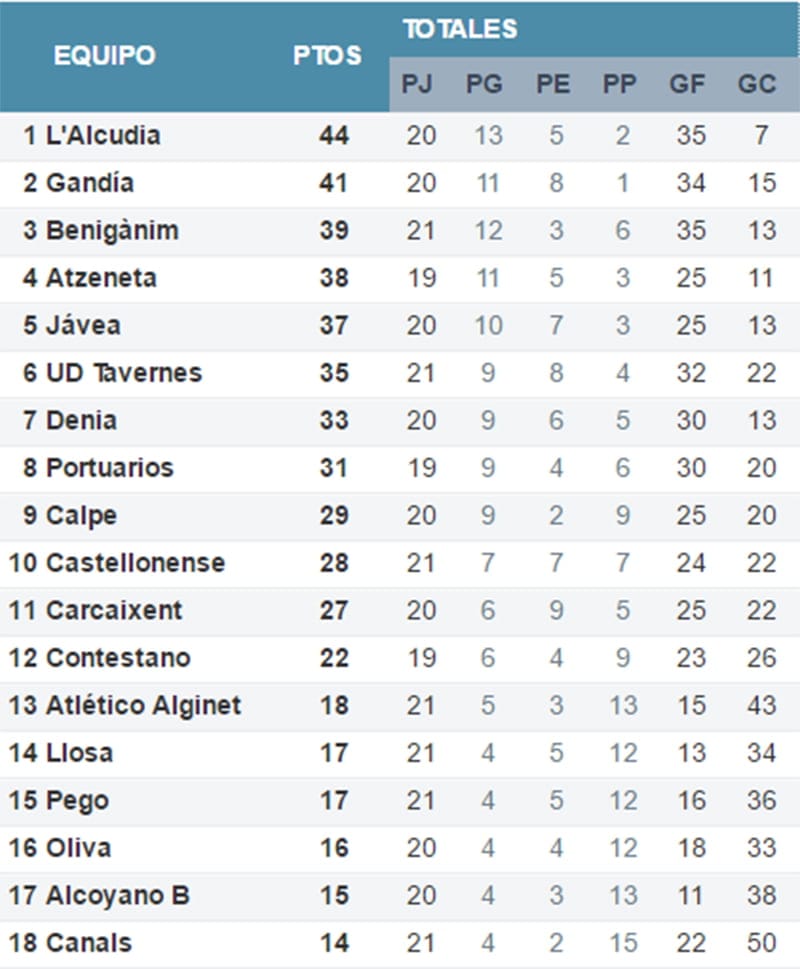The width and height of the screenshot is (800, 969).
Task: Select Atlético Alginet in the standings
Action: pyautogui.click(x=143, y=705)
